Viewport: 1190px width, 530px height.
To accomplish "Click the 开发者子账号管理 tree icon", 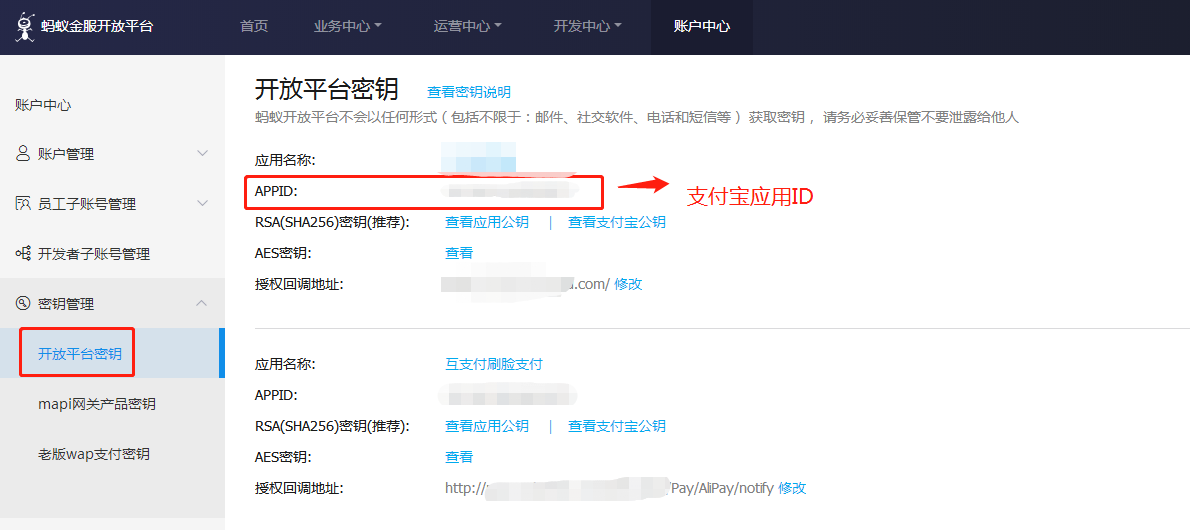I will [x=23, y=254].
